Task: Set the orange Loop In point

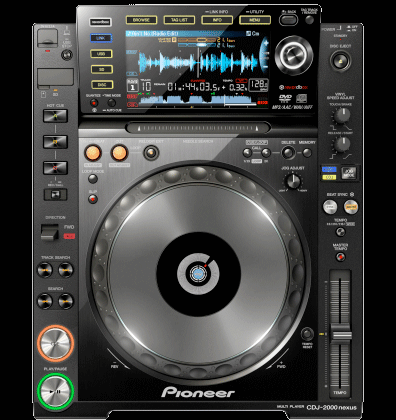Action: pos(93,153)
